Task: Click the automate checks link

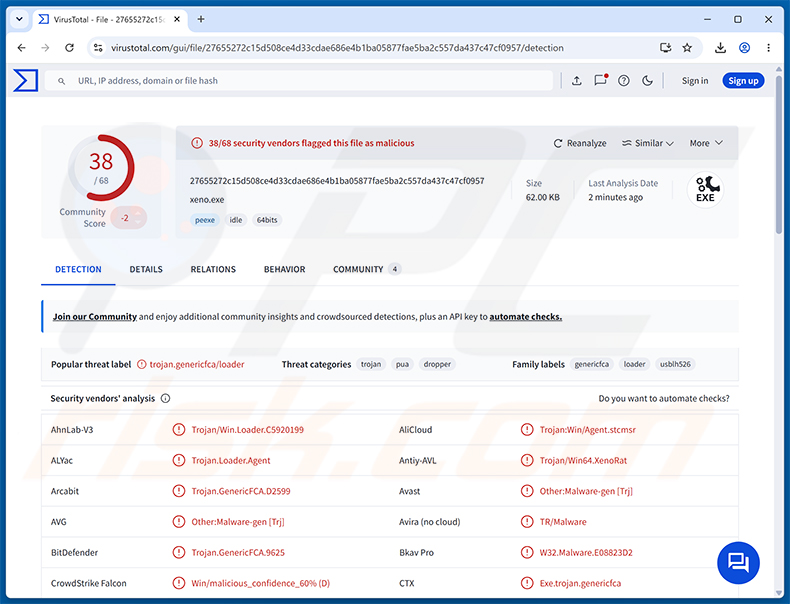Action: click(525, 317)
